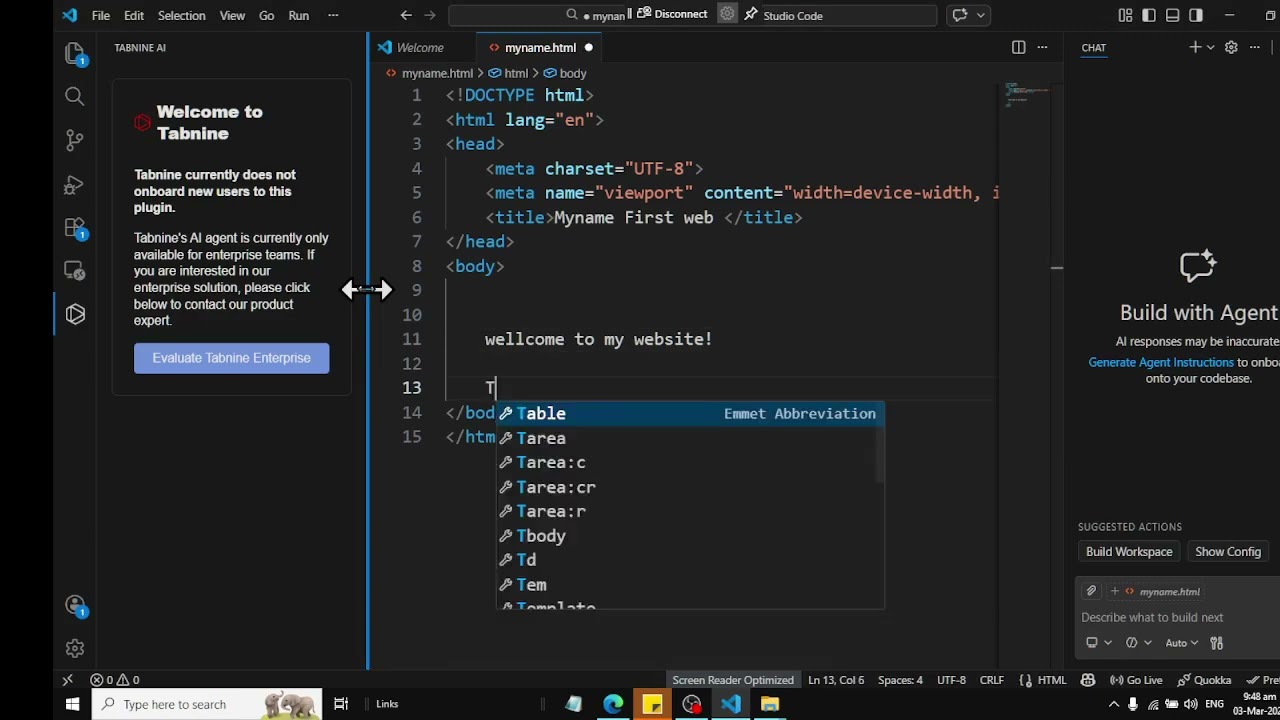Open the chat mode picker dropdown
The image size is (1280, 720).
1138,643
